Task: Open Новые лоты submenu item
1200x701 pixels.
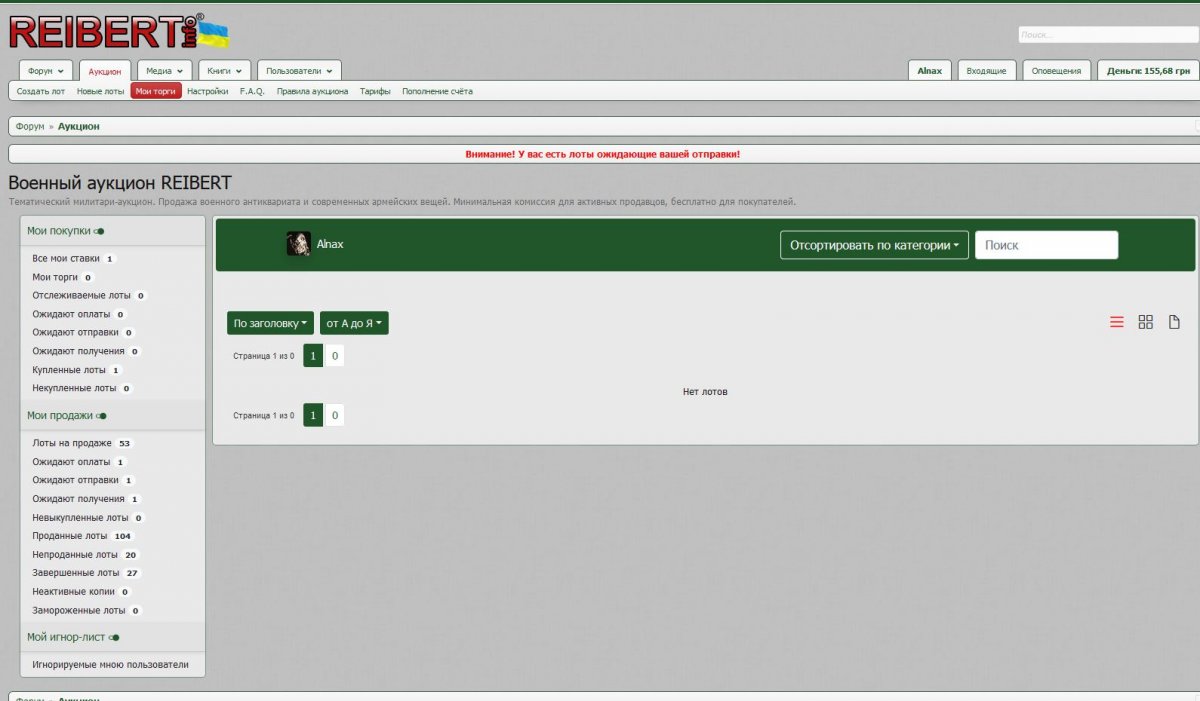Action: (x=101, y=91)
